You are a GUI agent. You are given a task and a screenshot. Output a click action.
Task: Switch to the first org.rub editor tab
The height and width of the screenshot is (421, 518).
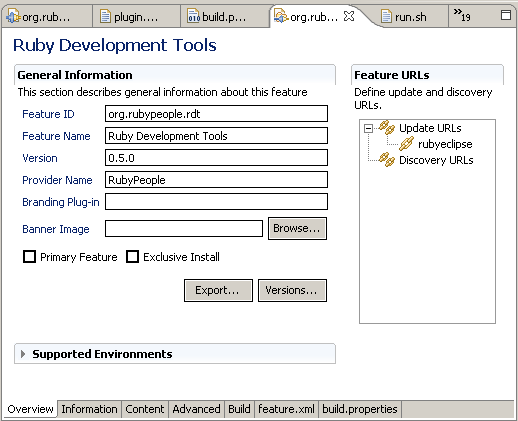pyautogui.click(x=46, y=17)
